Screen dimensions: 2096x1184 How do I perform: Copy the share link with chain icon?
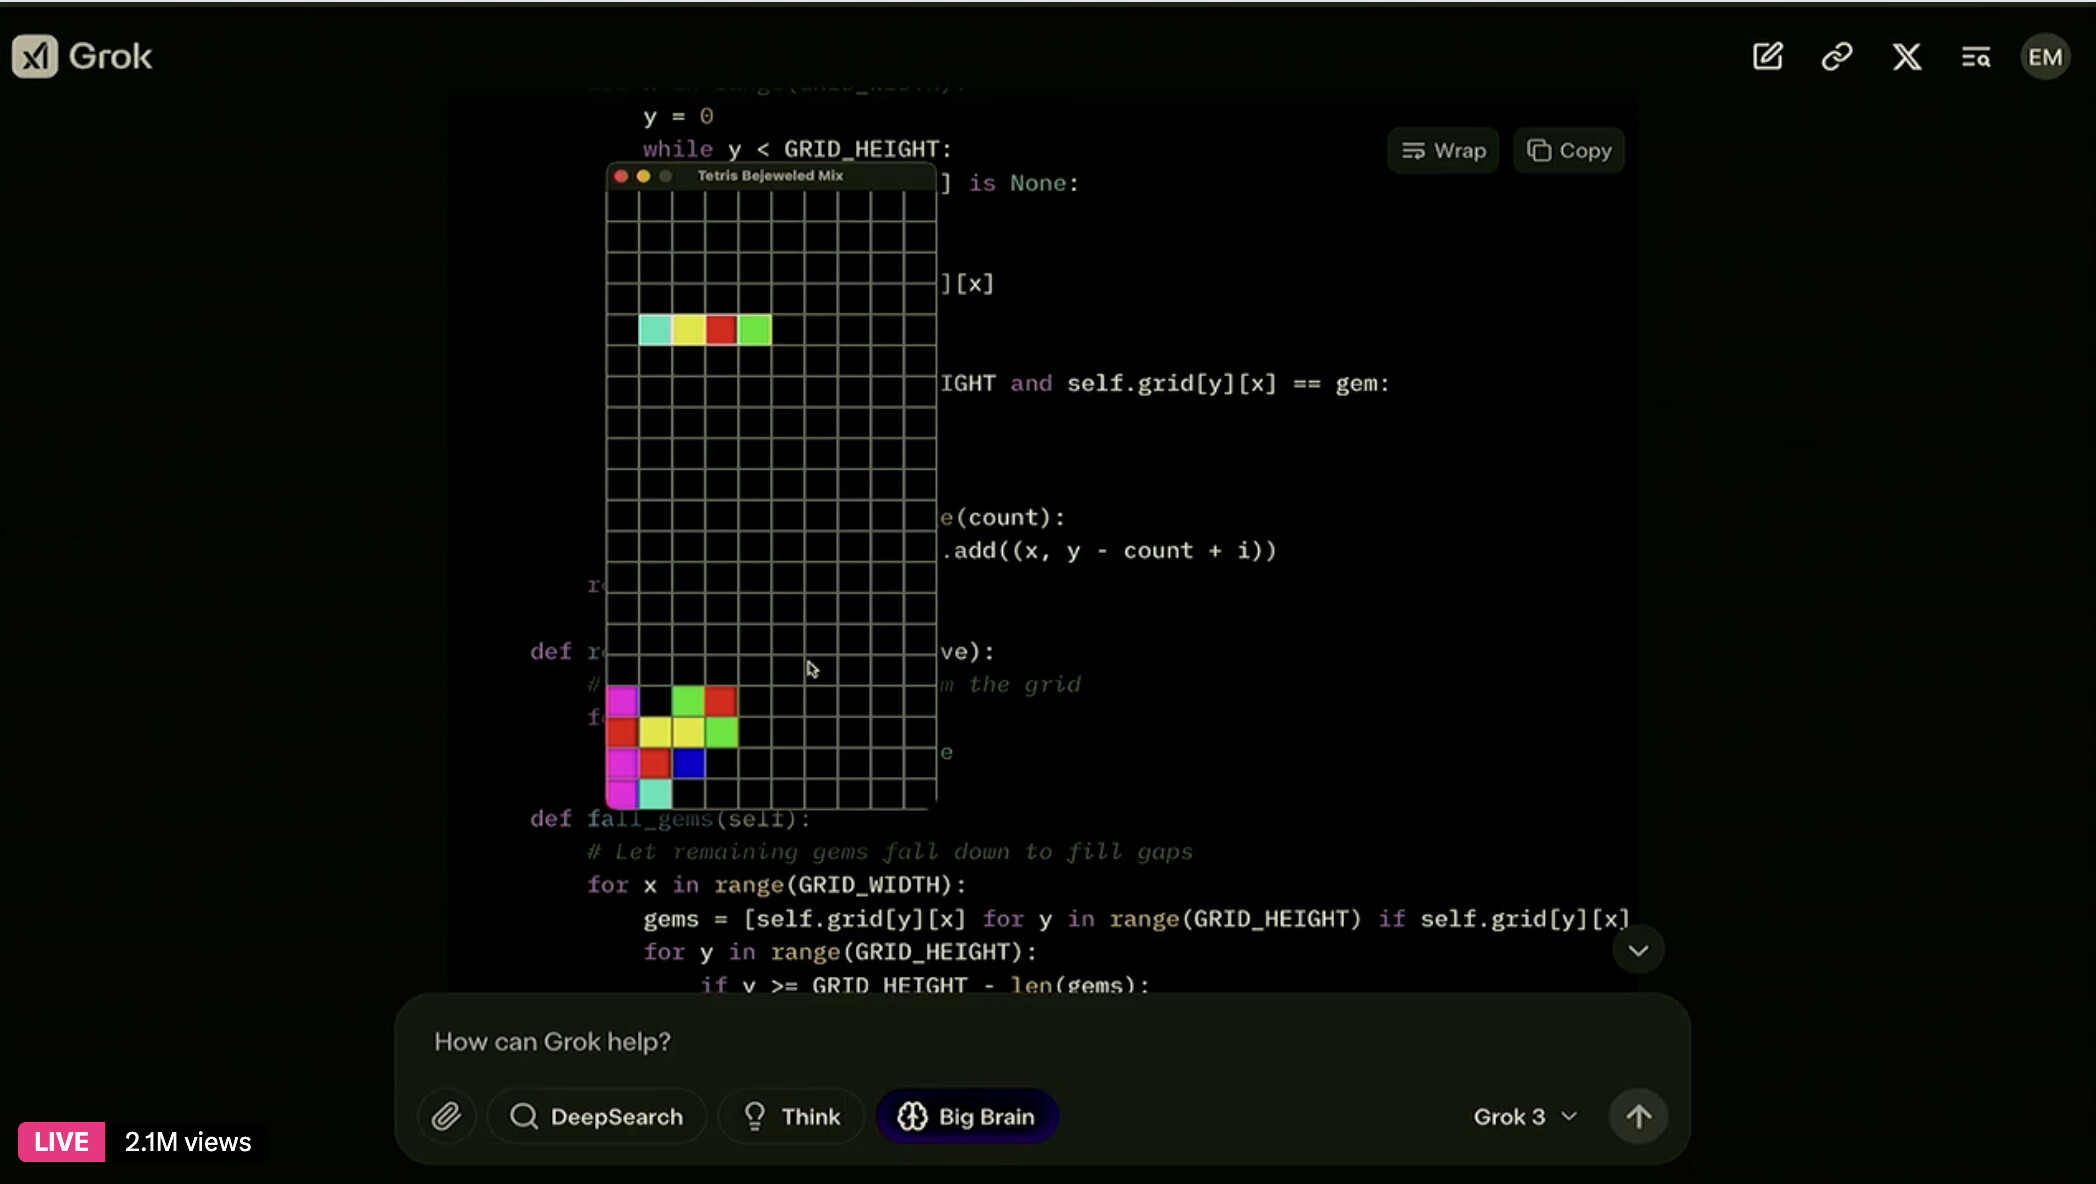click(1837, 57)
